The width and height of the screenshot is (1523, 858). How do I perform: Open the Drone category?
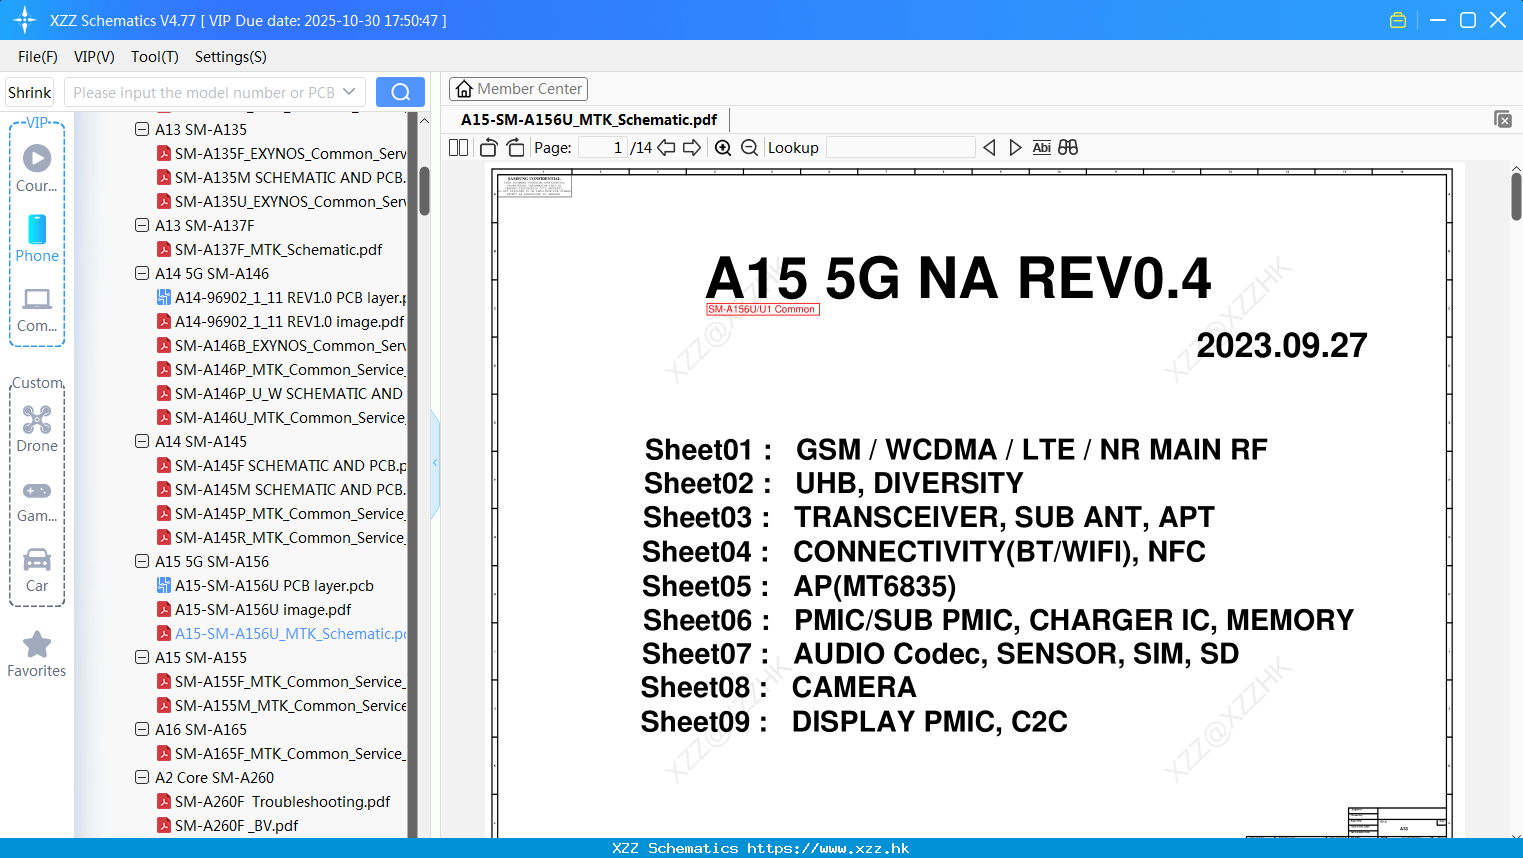(37, 428)
